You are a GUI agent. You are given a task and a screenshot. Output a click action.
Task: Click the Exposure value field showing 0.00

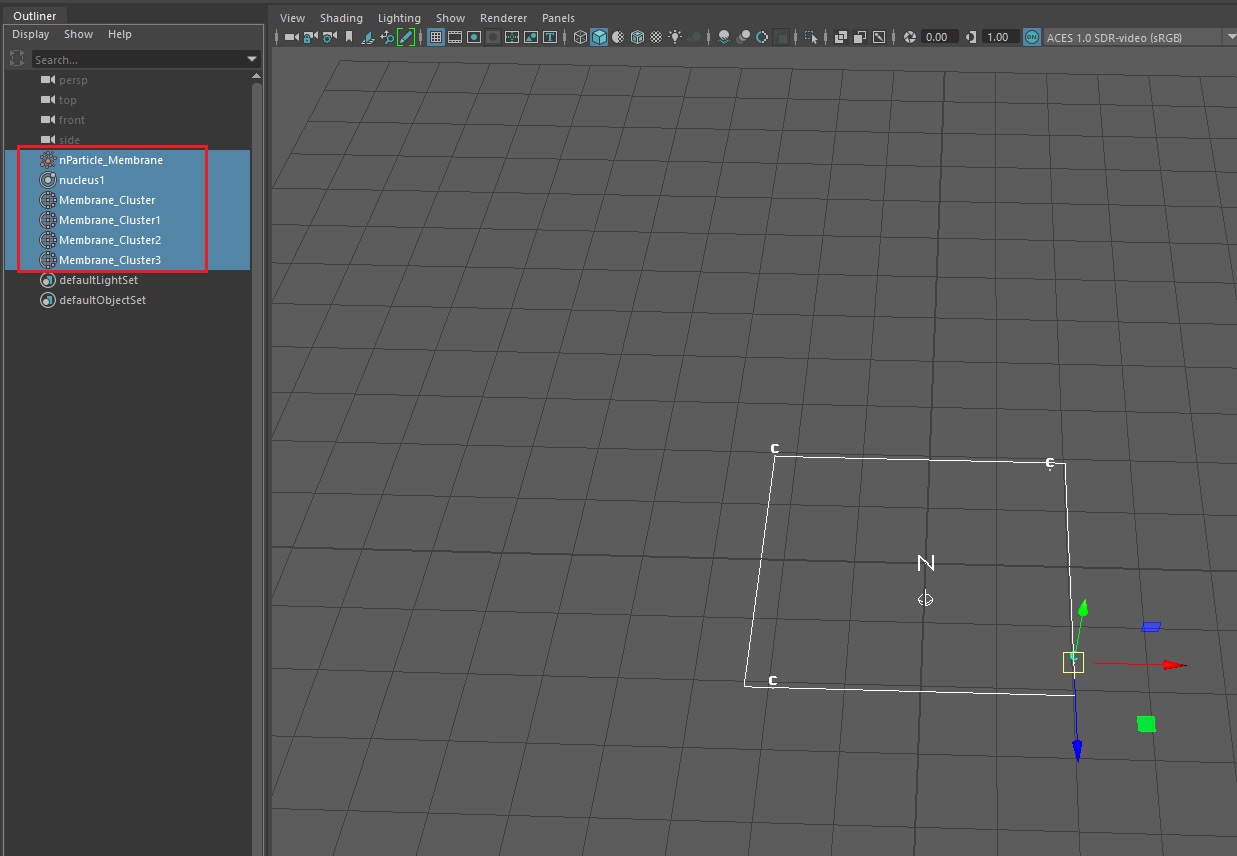940,37
